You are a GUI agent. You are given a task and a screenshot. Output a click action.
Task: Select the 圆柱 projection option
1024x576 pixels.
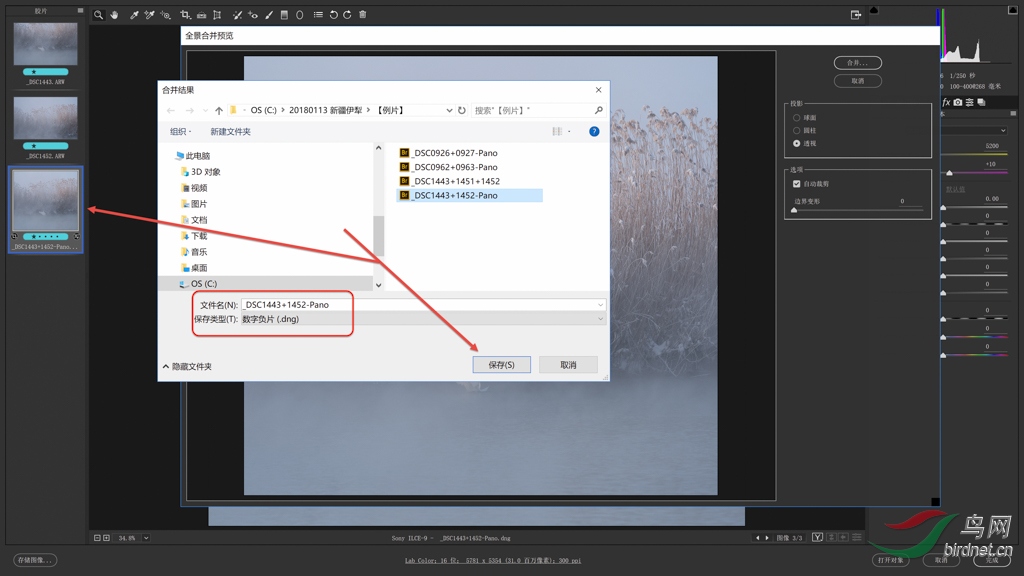click(796, 130)
